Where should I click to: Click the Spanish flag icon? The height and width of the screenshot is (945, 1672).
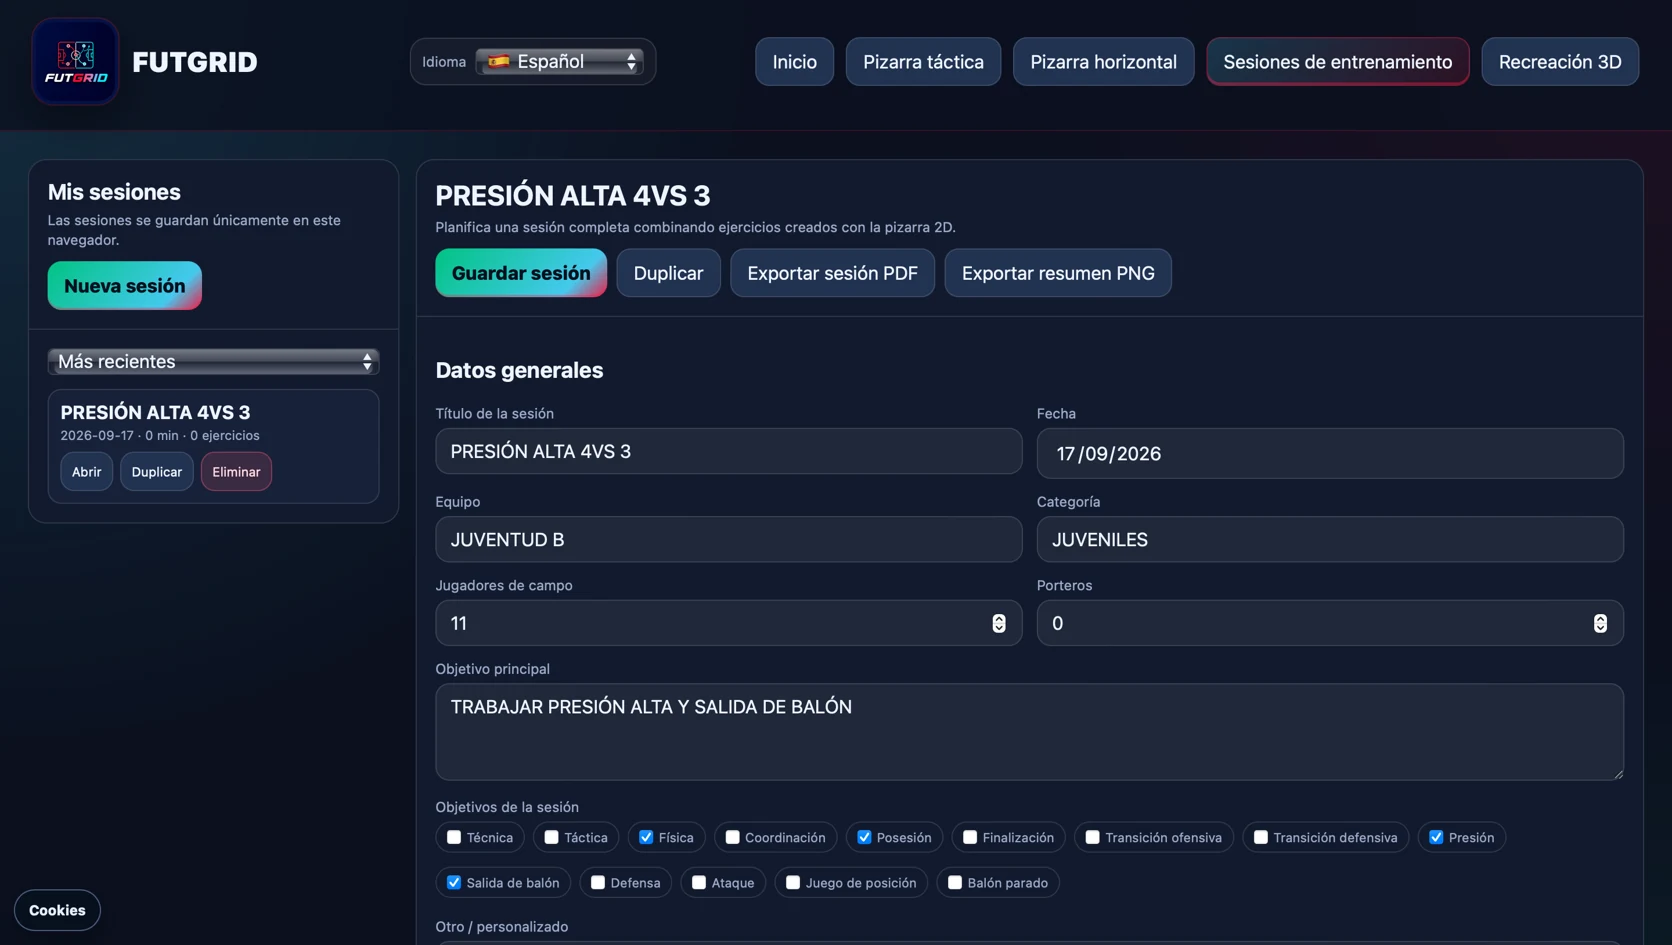pos(498,62)
